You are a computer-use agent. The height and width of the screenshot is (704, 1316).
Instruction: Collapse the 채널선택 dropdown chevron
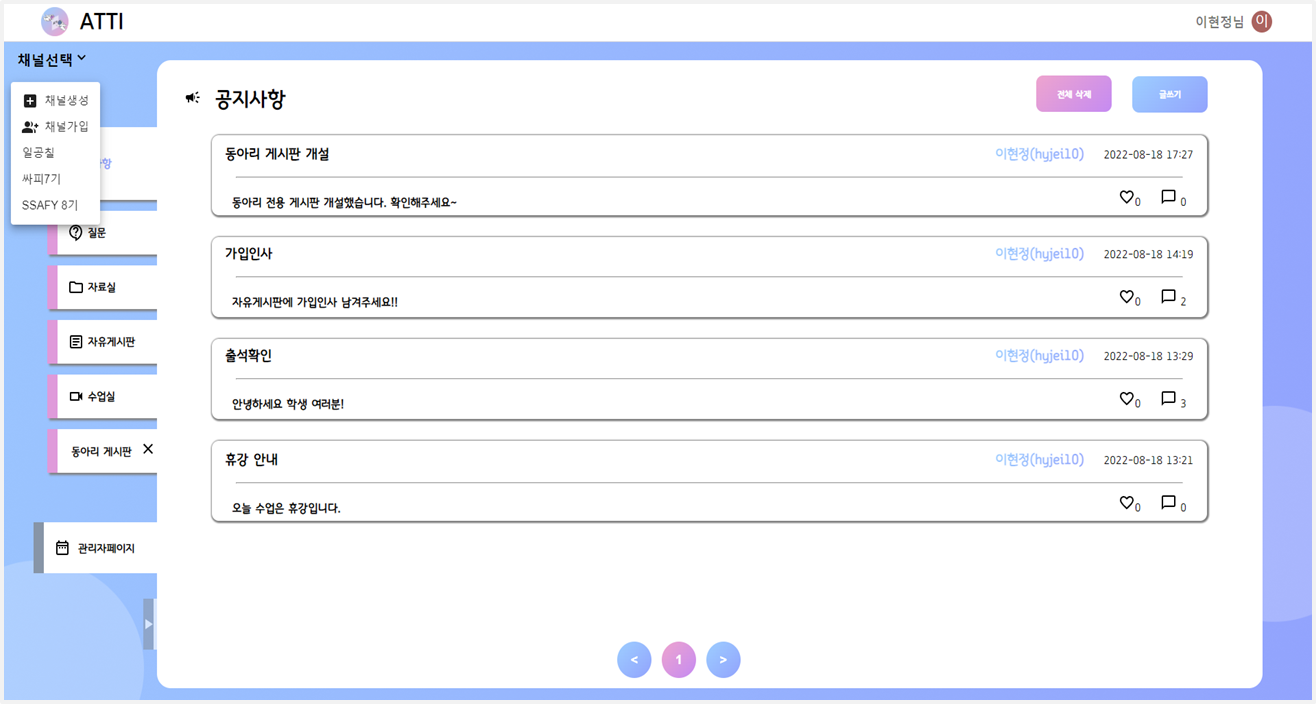pos(83,58)
